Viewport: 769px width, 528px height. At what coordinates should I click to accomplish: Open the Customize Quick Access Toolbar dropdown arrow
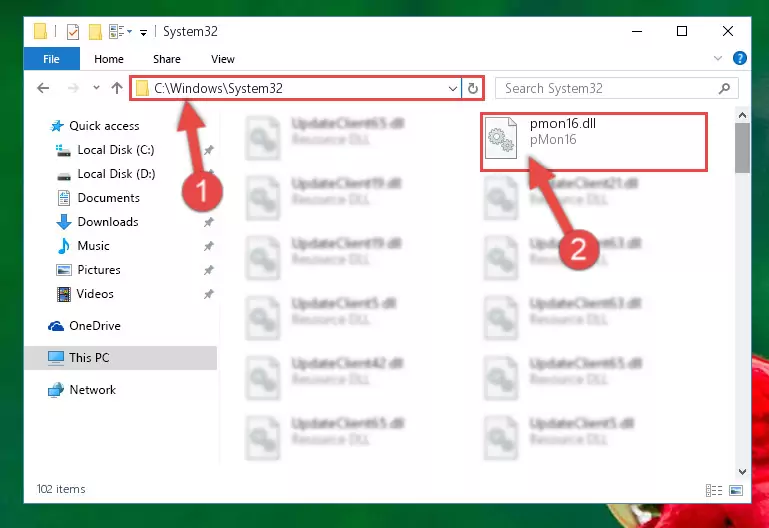click(x=143, y=33)
